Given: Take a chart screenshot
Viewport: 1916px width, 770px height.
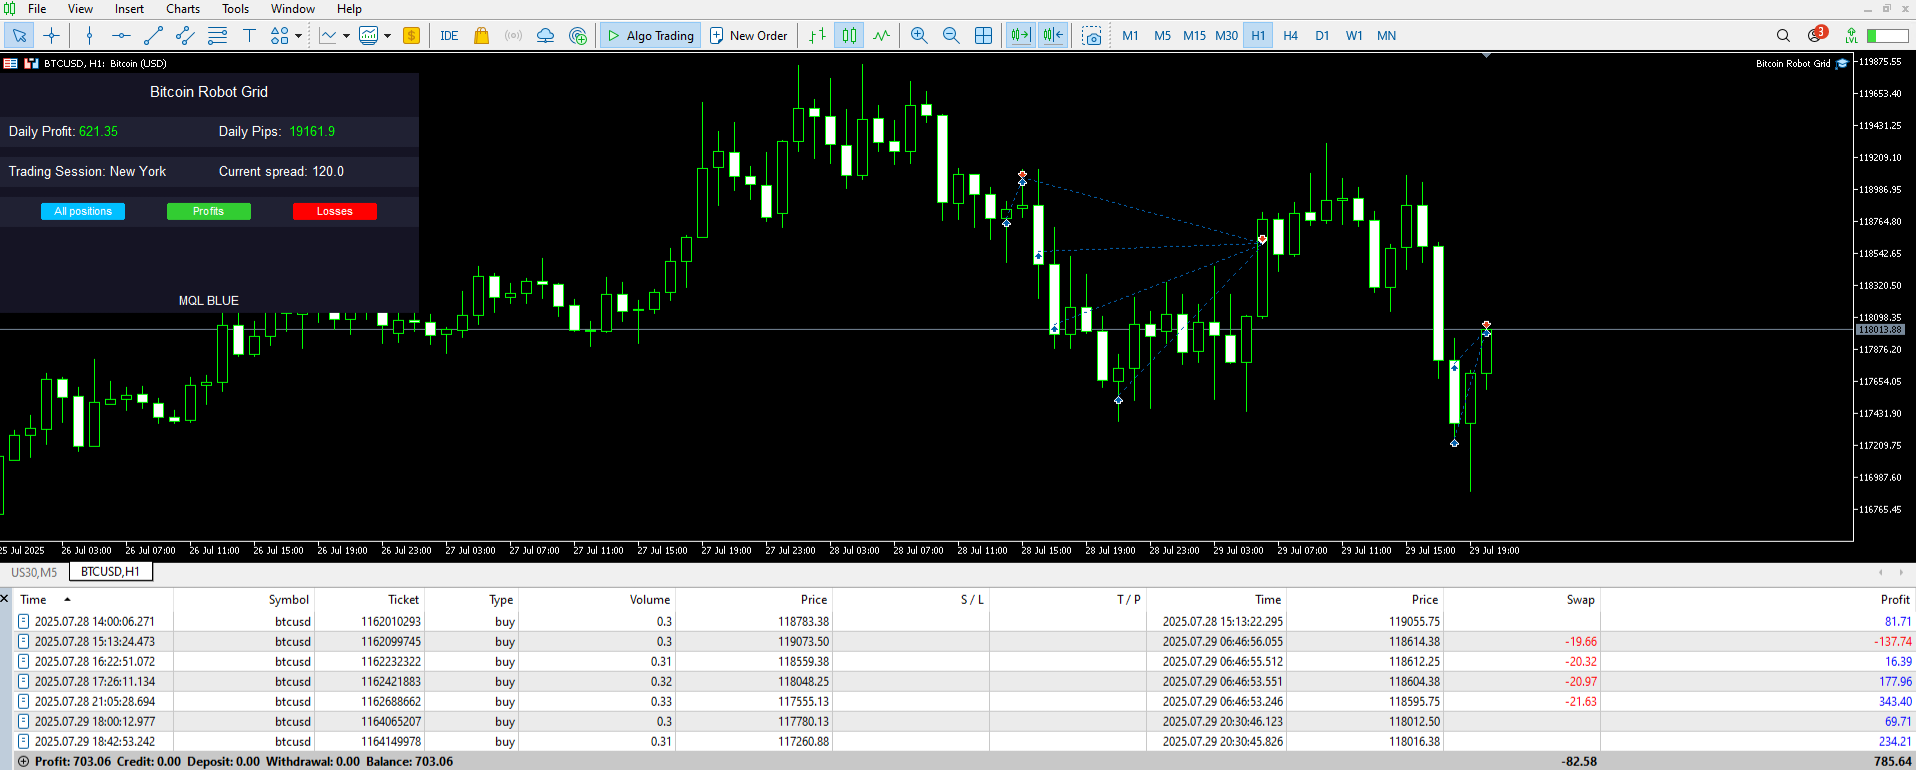Looking at the screenshot, I should tap(1092, 36).
